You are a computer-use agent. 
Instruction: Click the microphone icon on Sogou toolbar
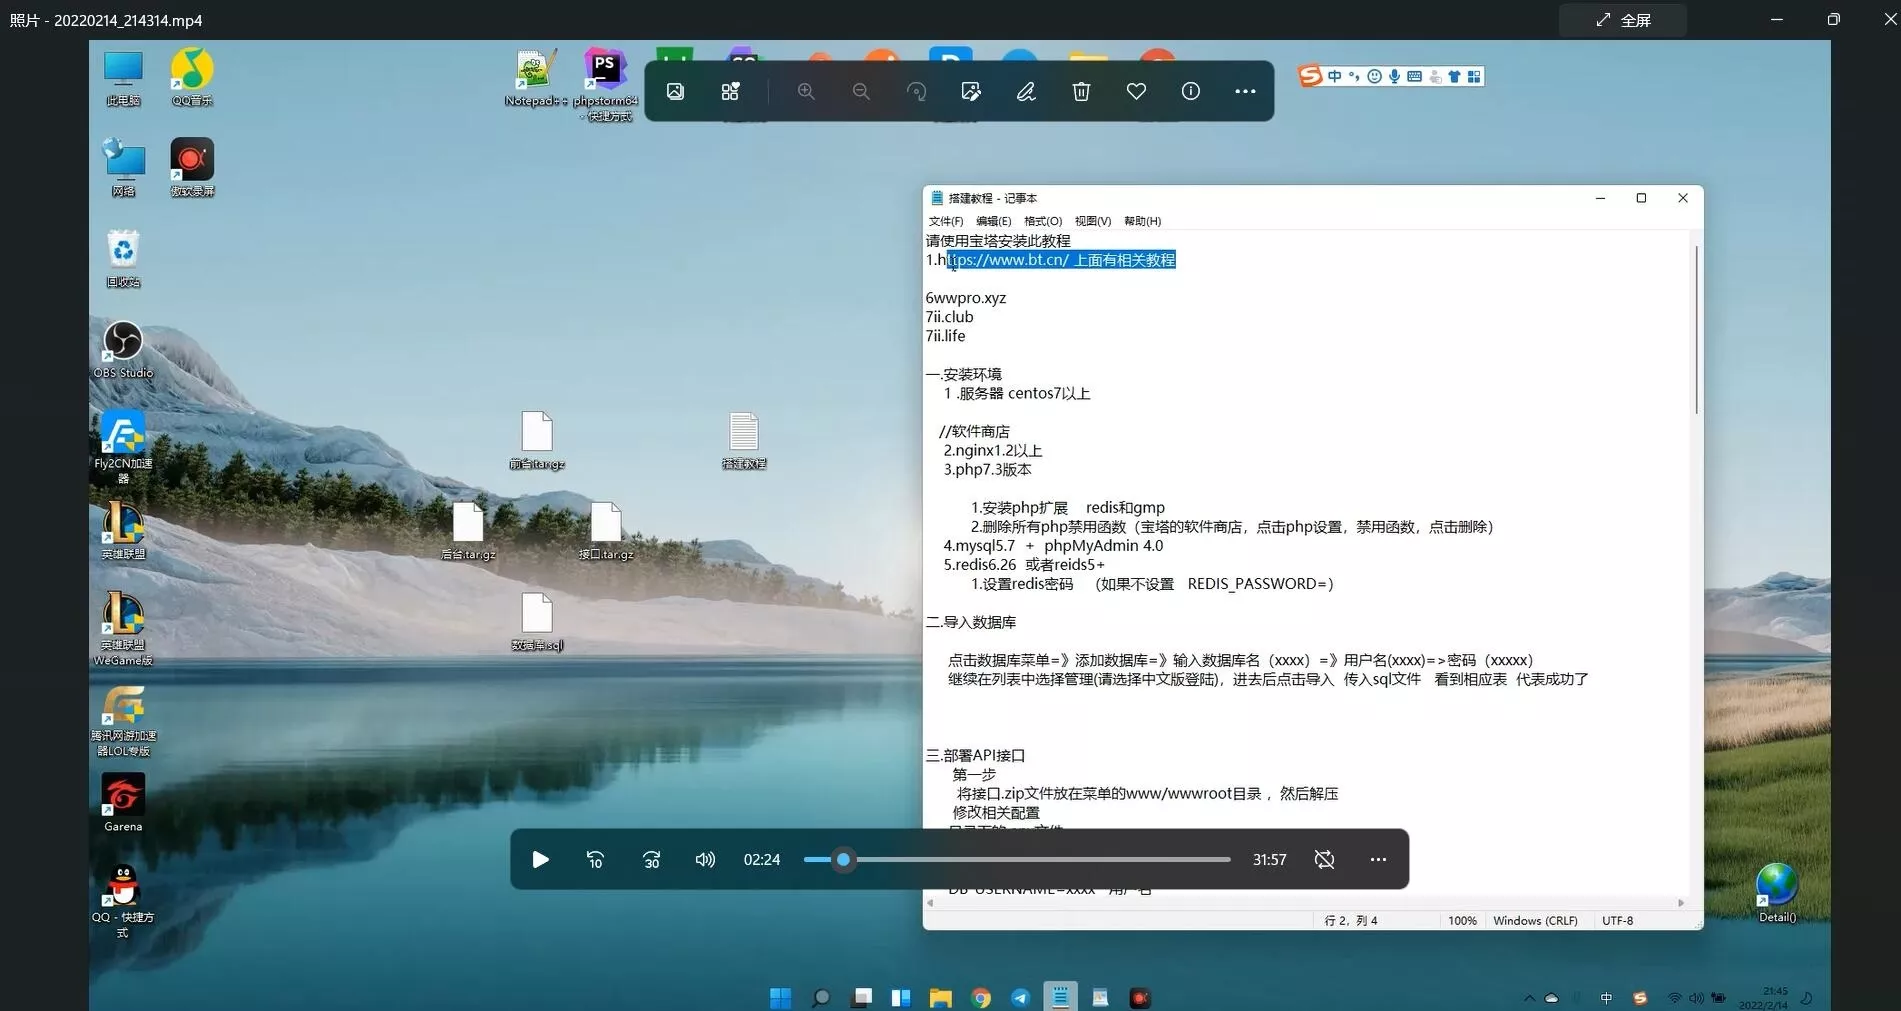coord(1394,76)
